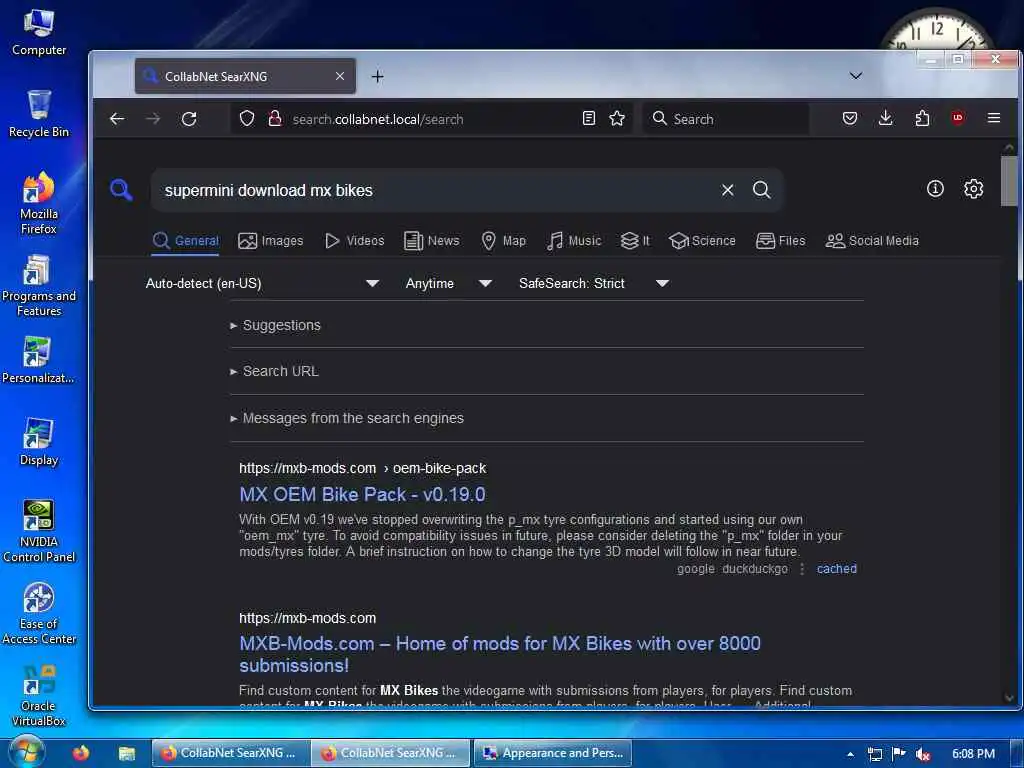The image size is (1024, 768).
Task: Click the first result's options dots
Action: 802,569
